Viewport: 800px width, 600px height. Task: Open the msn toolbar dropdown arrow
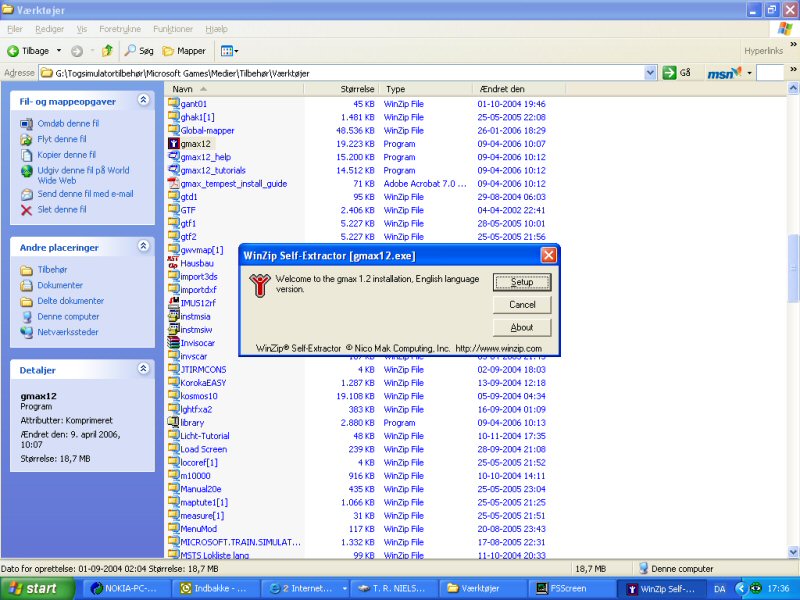pyautogui.click(x=749, y=73)
